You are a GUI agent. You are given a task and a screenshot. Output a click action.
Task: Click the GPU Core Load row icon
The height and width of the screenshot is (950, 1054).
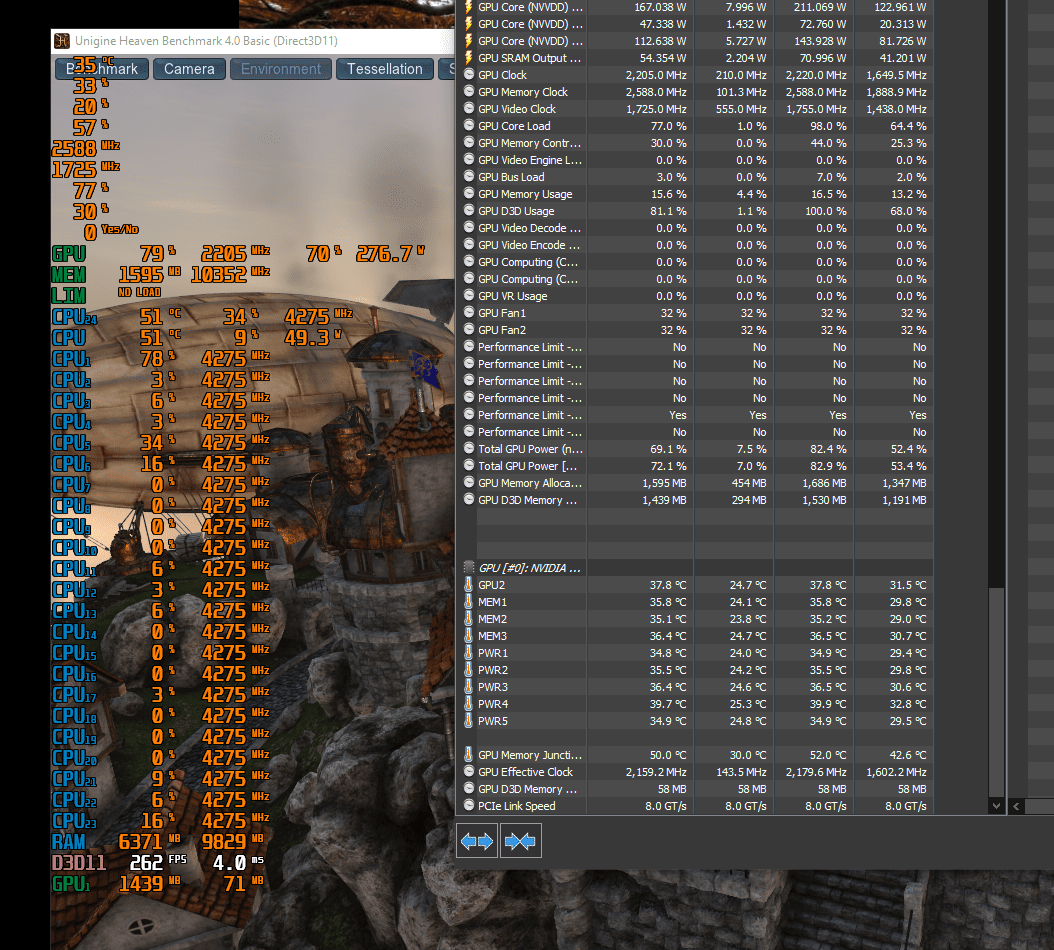[x=469, y=126]
